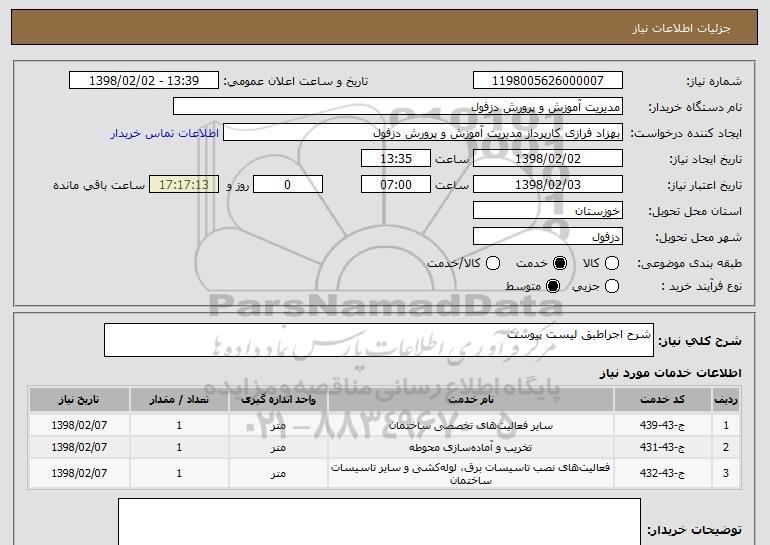Click service code ج-43-432
The image size is (770, 545).
point(662,473)
